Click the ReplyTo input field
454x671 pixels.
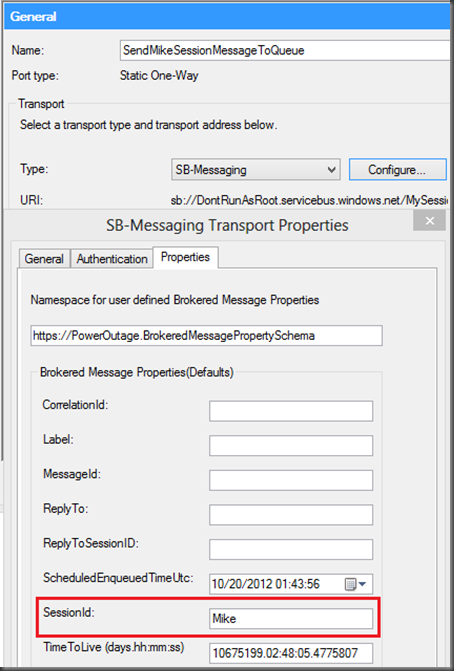[x=291, y=515]
